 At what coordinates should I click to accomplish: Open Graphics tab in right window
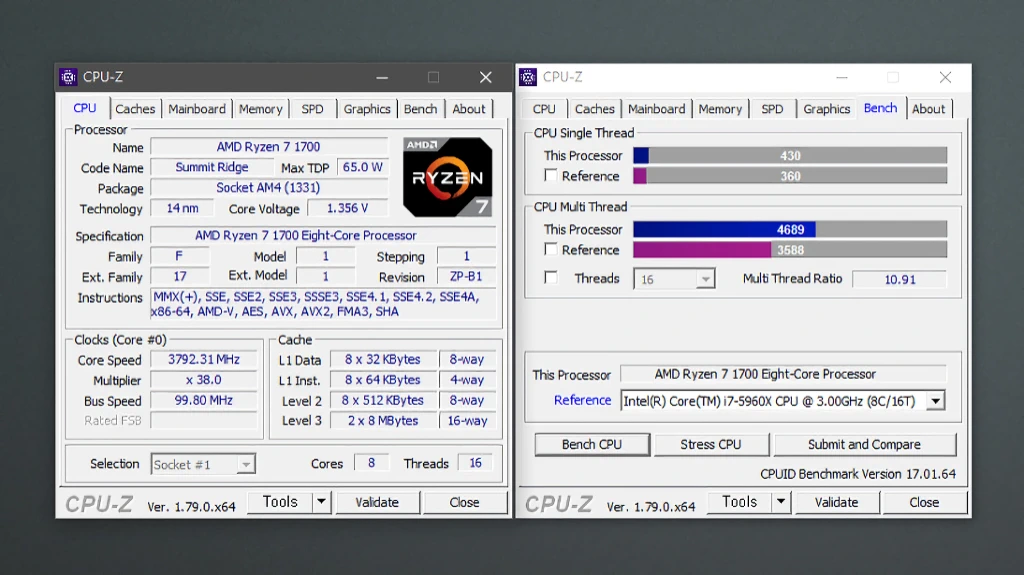[827, 108]
